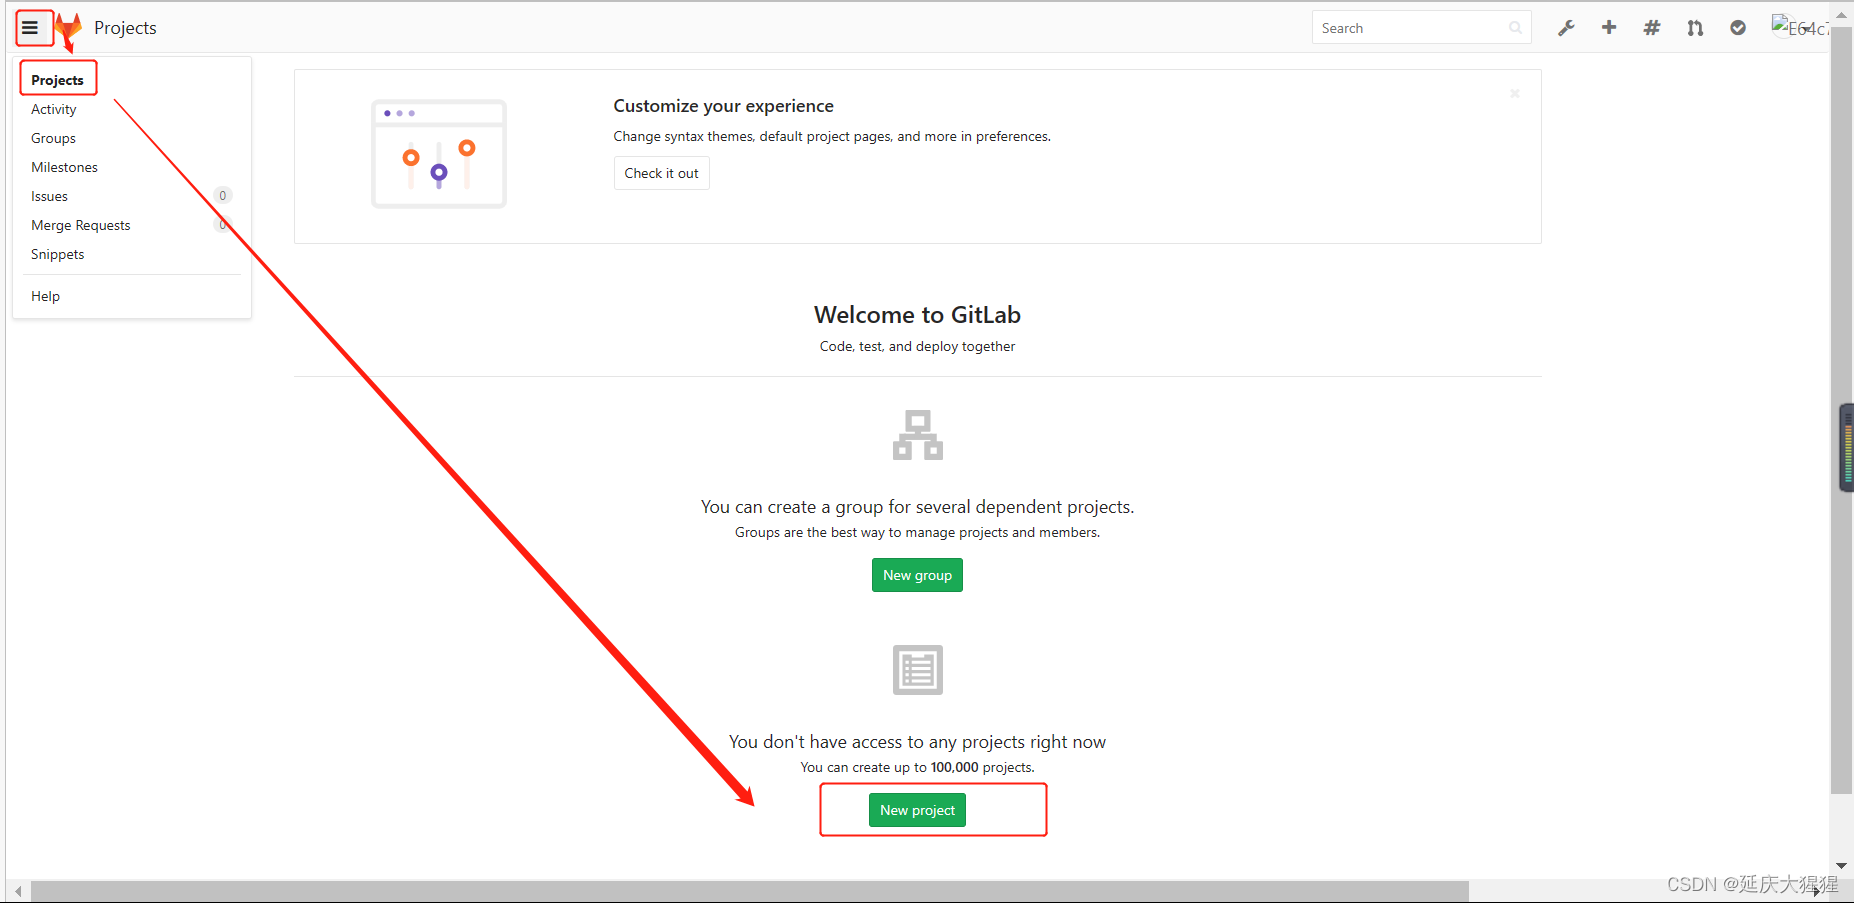Open Admin area wrench icon

click(1566, 28)
